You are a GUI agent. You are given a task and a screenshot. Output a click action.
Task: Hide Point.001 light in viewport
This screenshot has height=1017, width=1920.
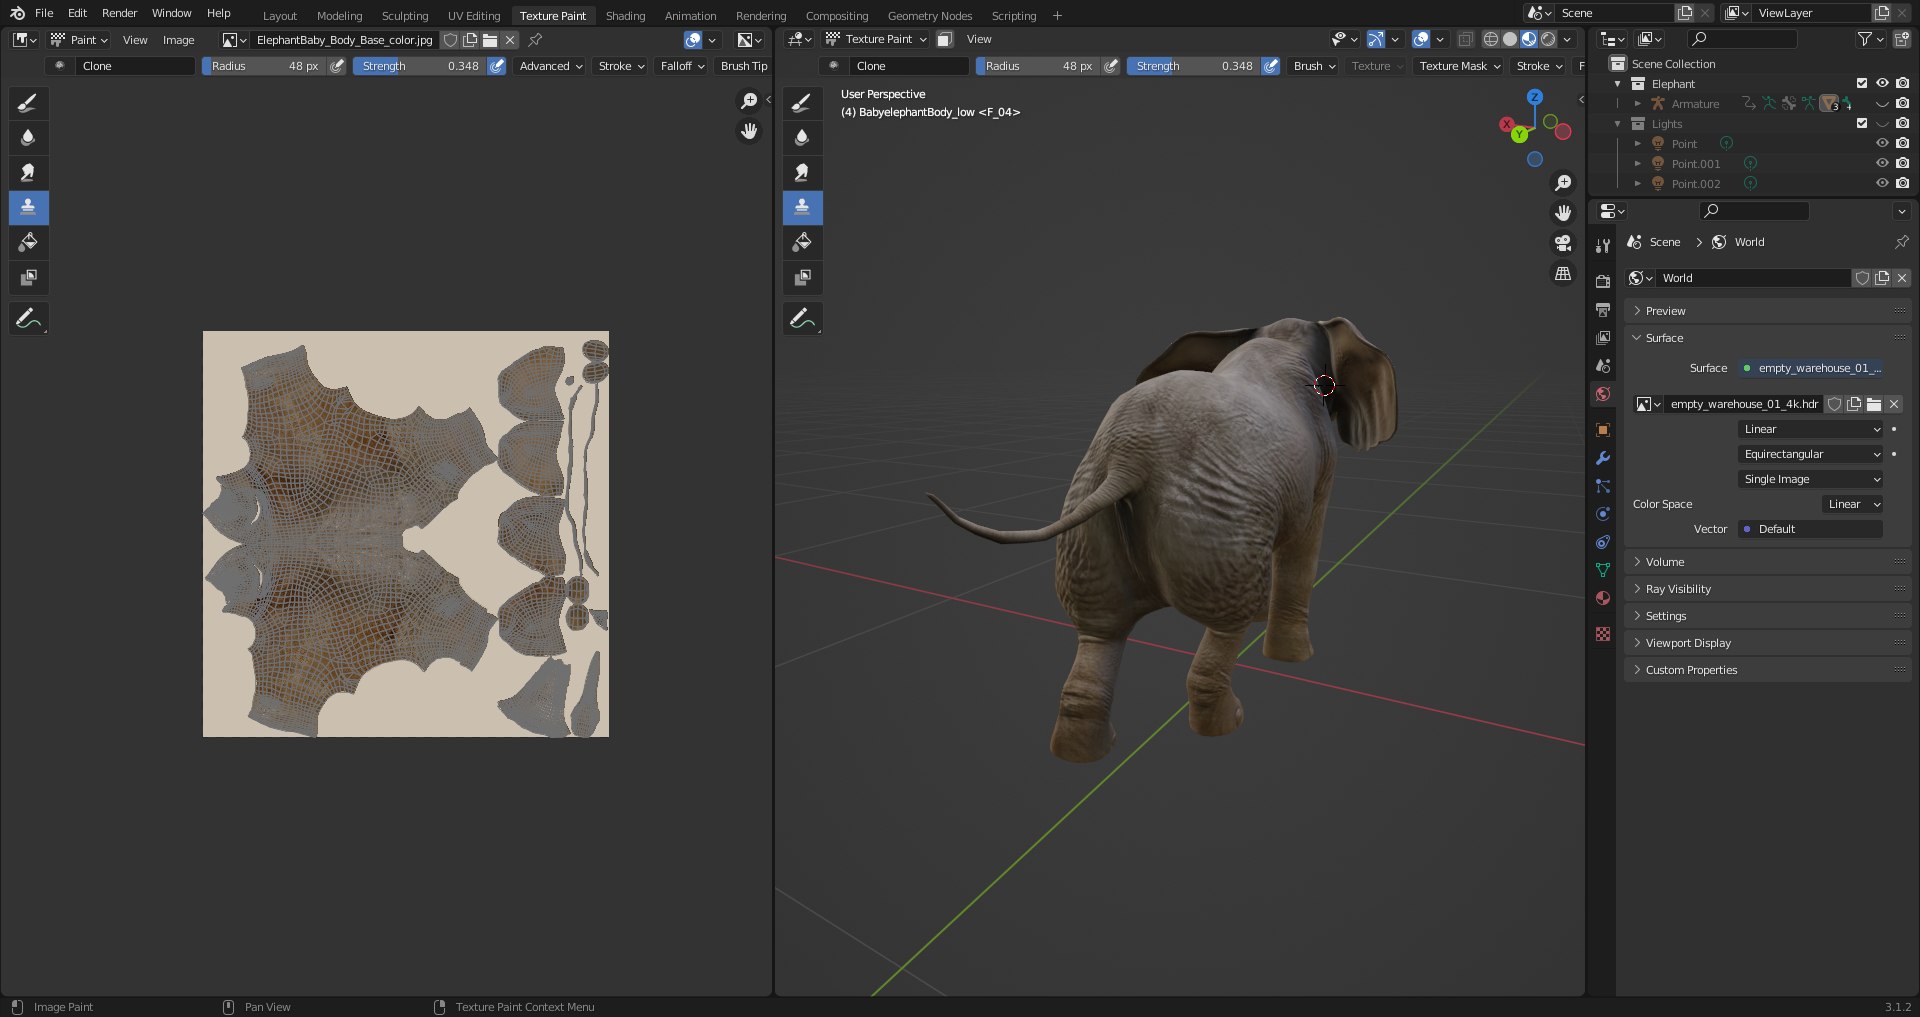[x=1882, y=164]
